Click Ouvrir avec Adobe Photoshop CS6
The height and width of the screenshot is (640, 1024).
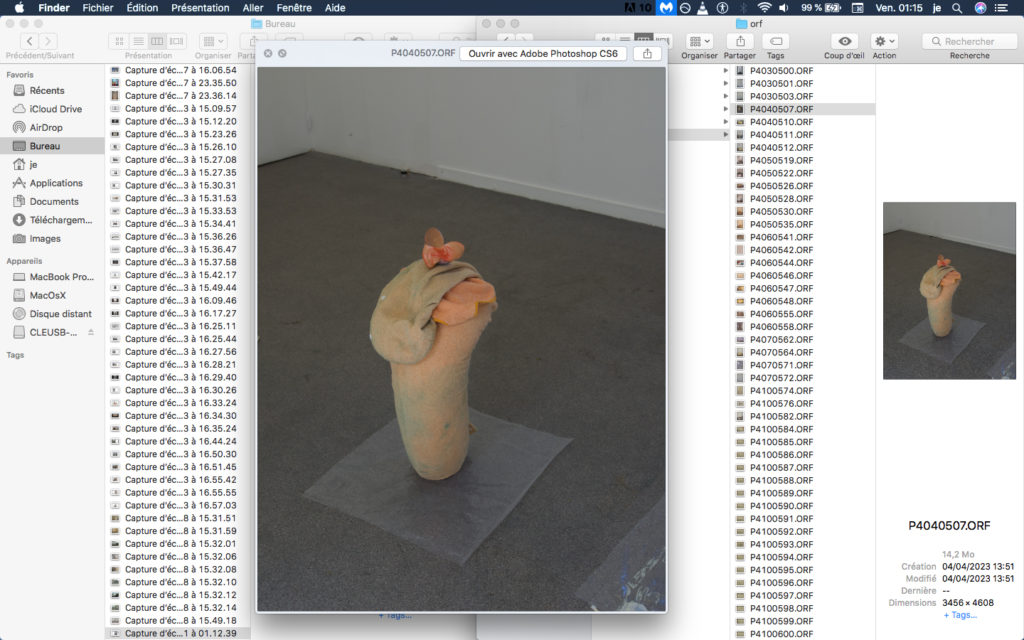pyautogui.click(x=543, y=53)
